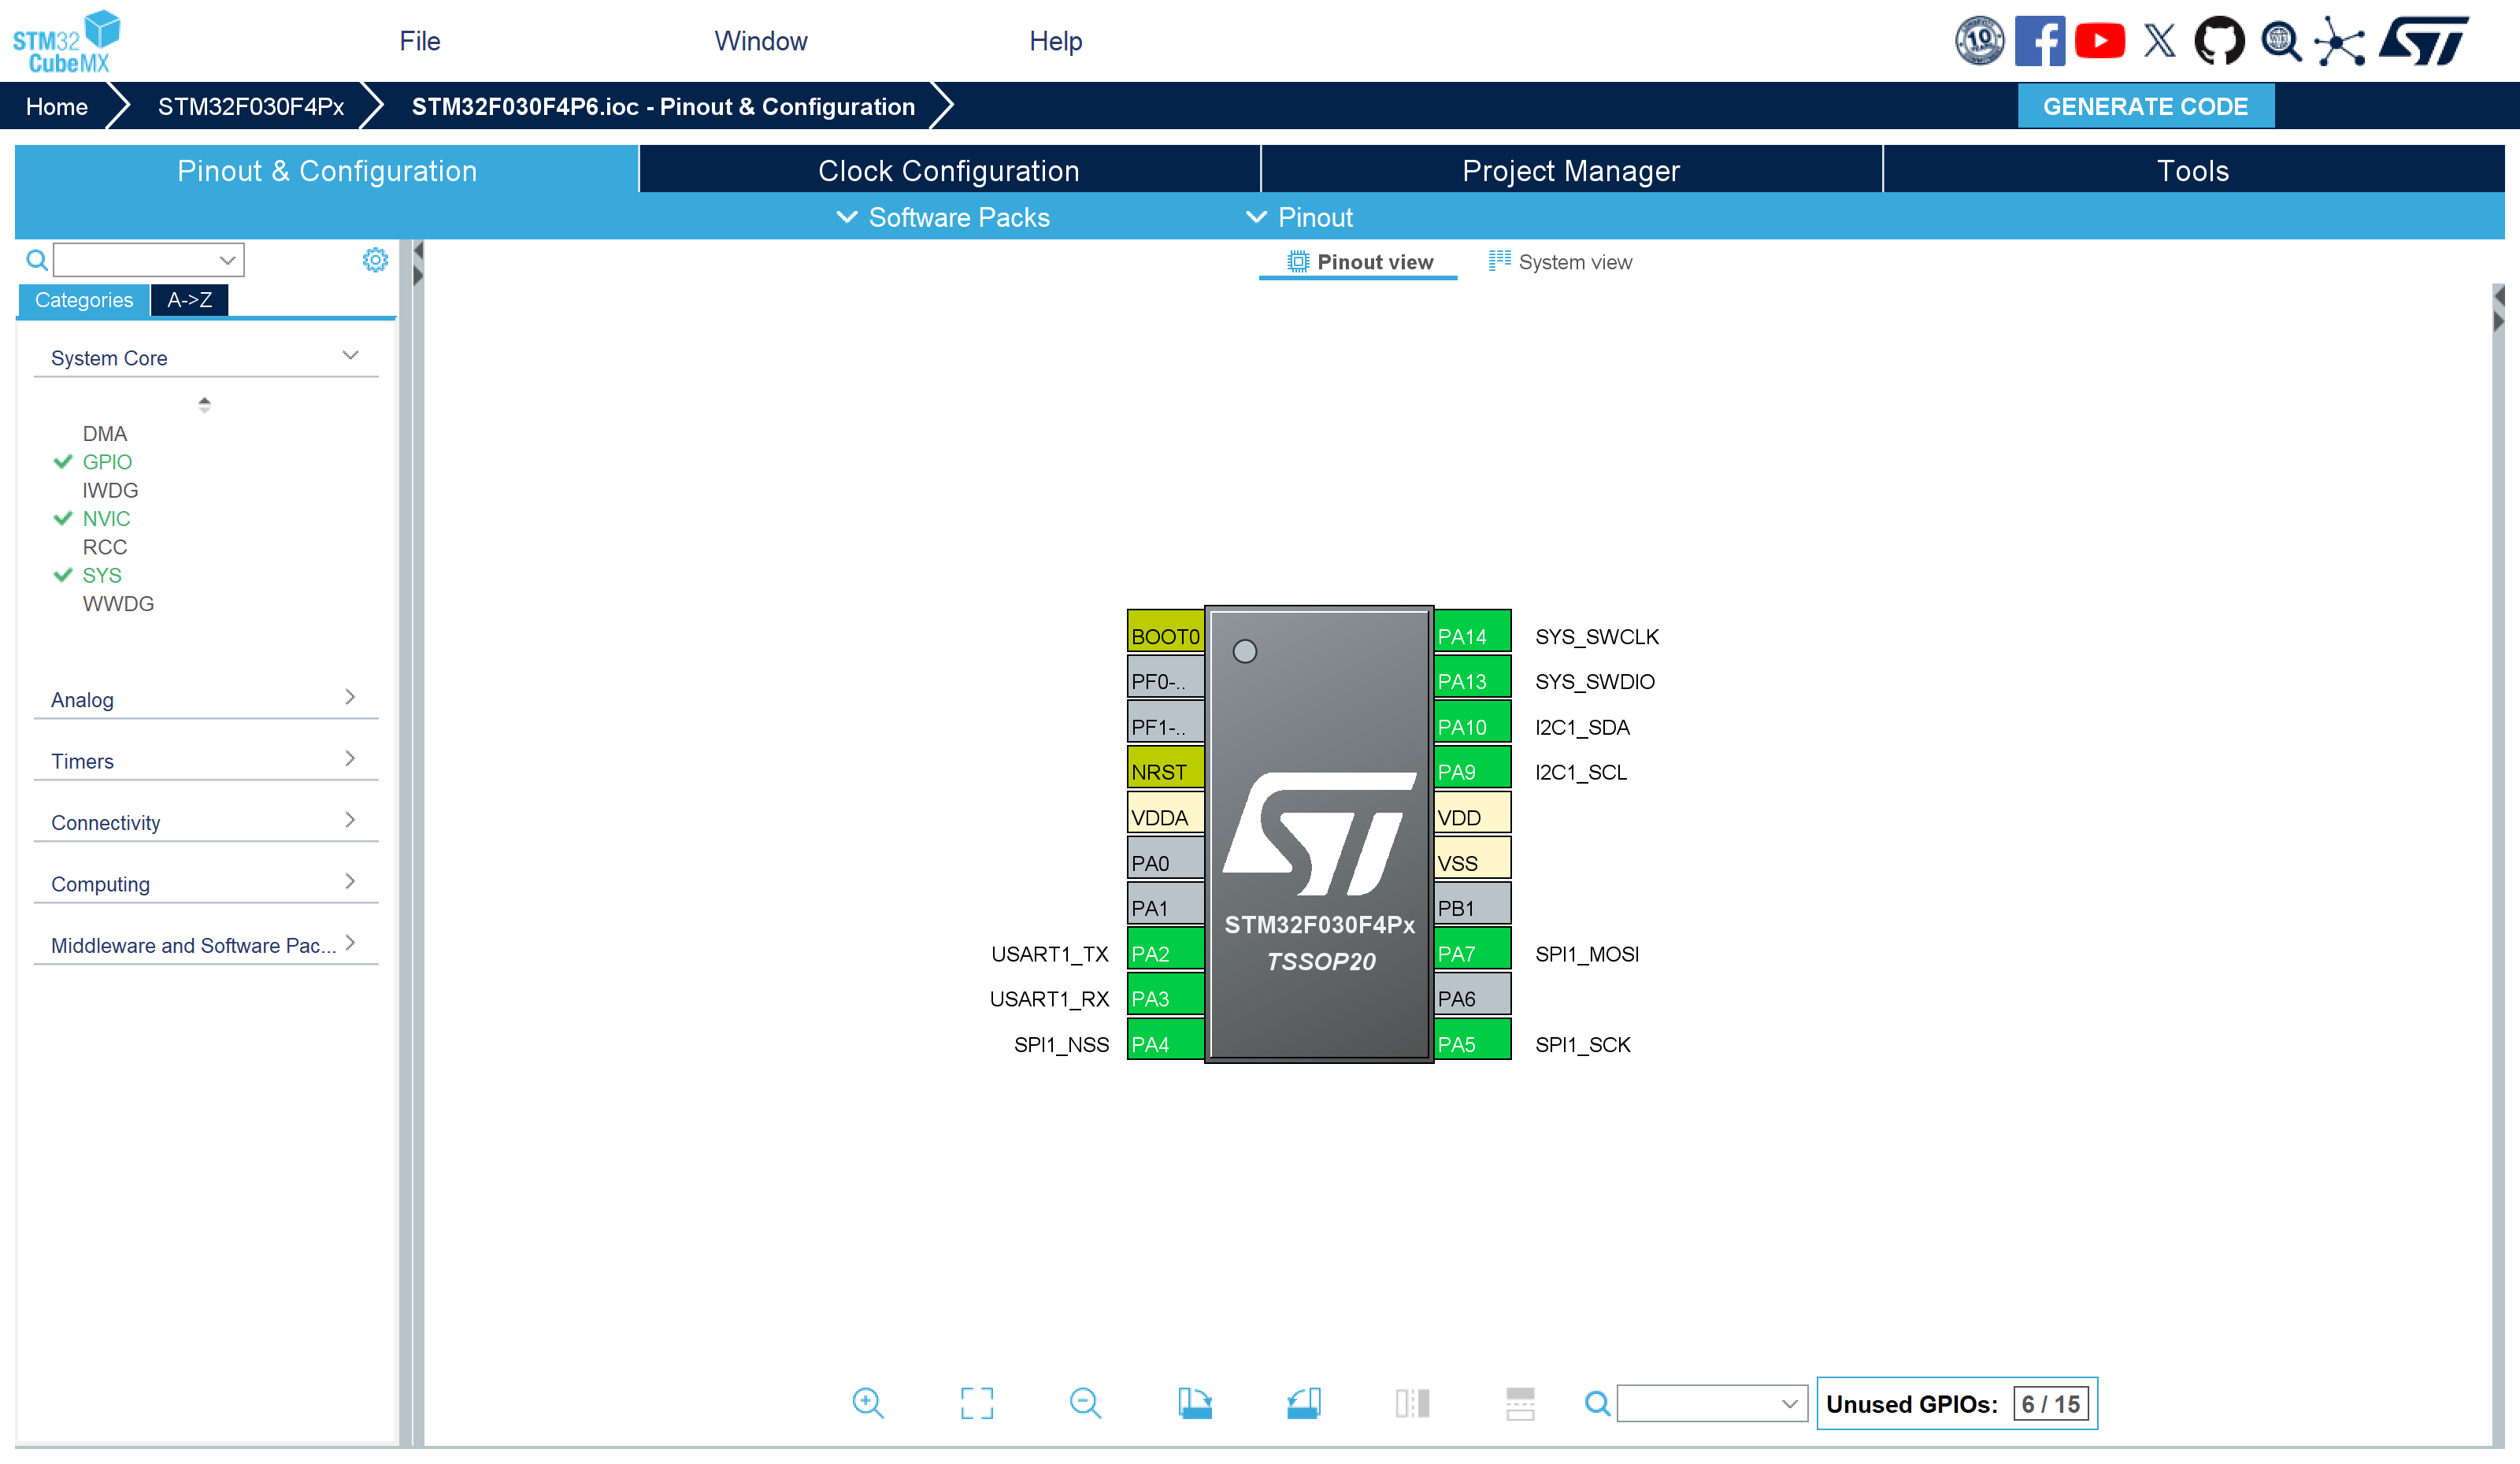Click the GENERATE CODE button
Viewport: 2520px width, 1464px height.
point(2145,105)
